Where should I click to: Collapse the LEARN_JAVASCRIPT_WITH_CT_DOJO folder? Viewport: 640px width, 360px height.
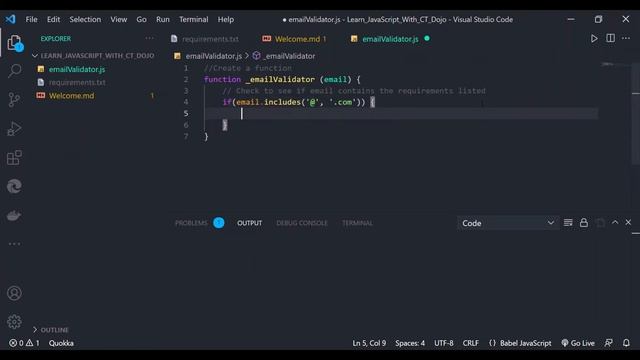pyautogui.click(x=93, y=56)
